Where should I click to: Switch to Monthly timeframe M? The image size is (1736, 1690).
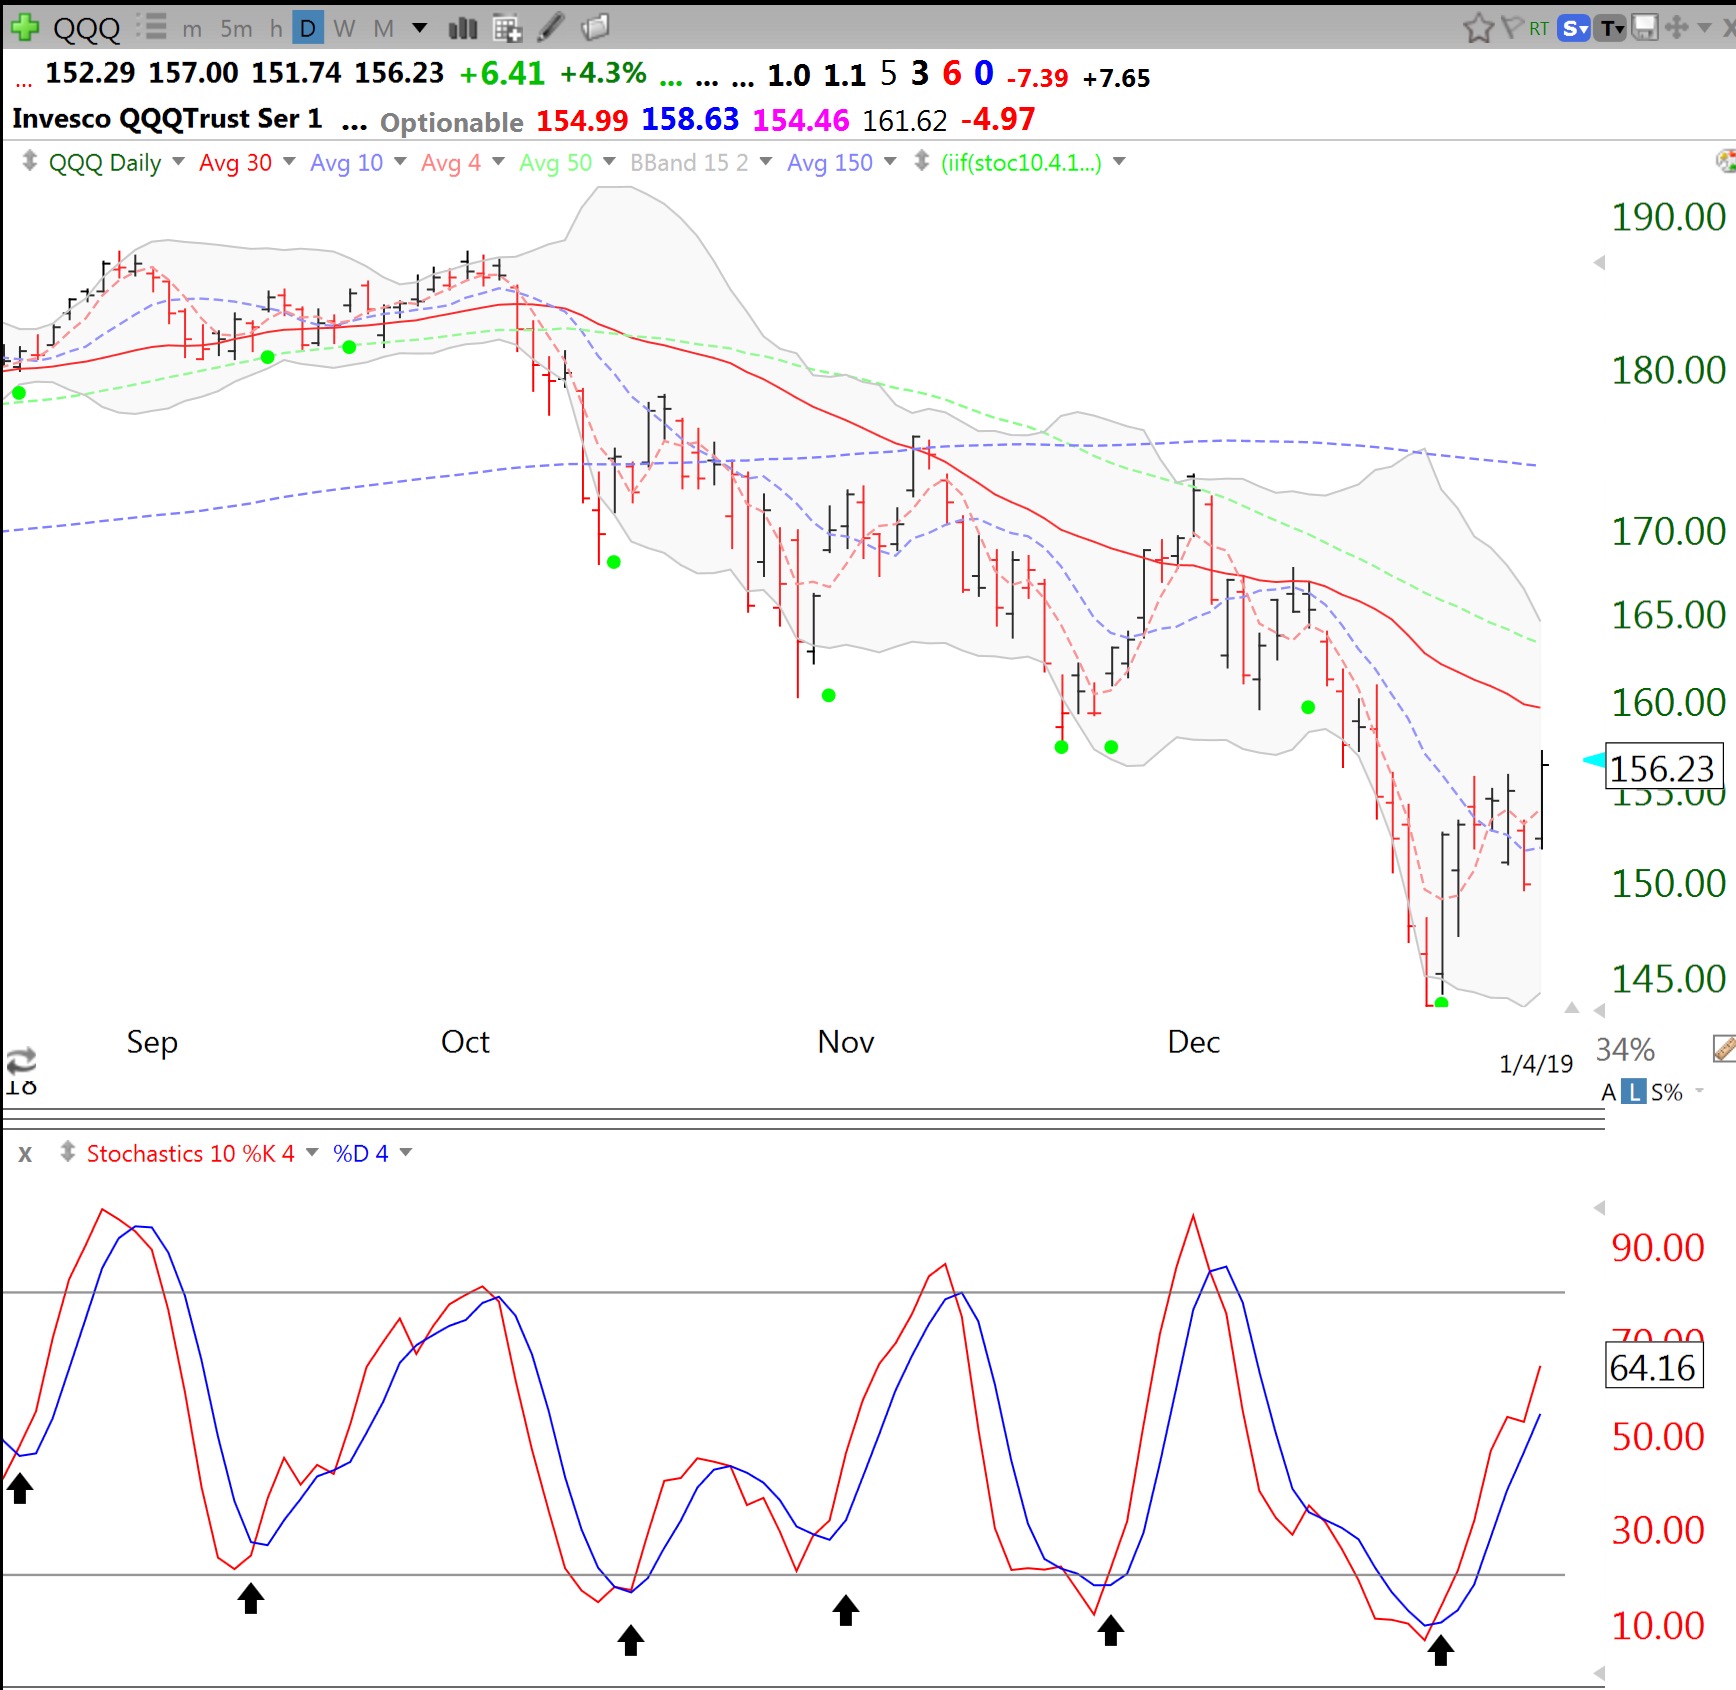tap(384, 29)
